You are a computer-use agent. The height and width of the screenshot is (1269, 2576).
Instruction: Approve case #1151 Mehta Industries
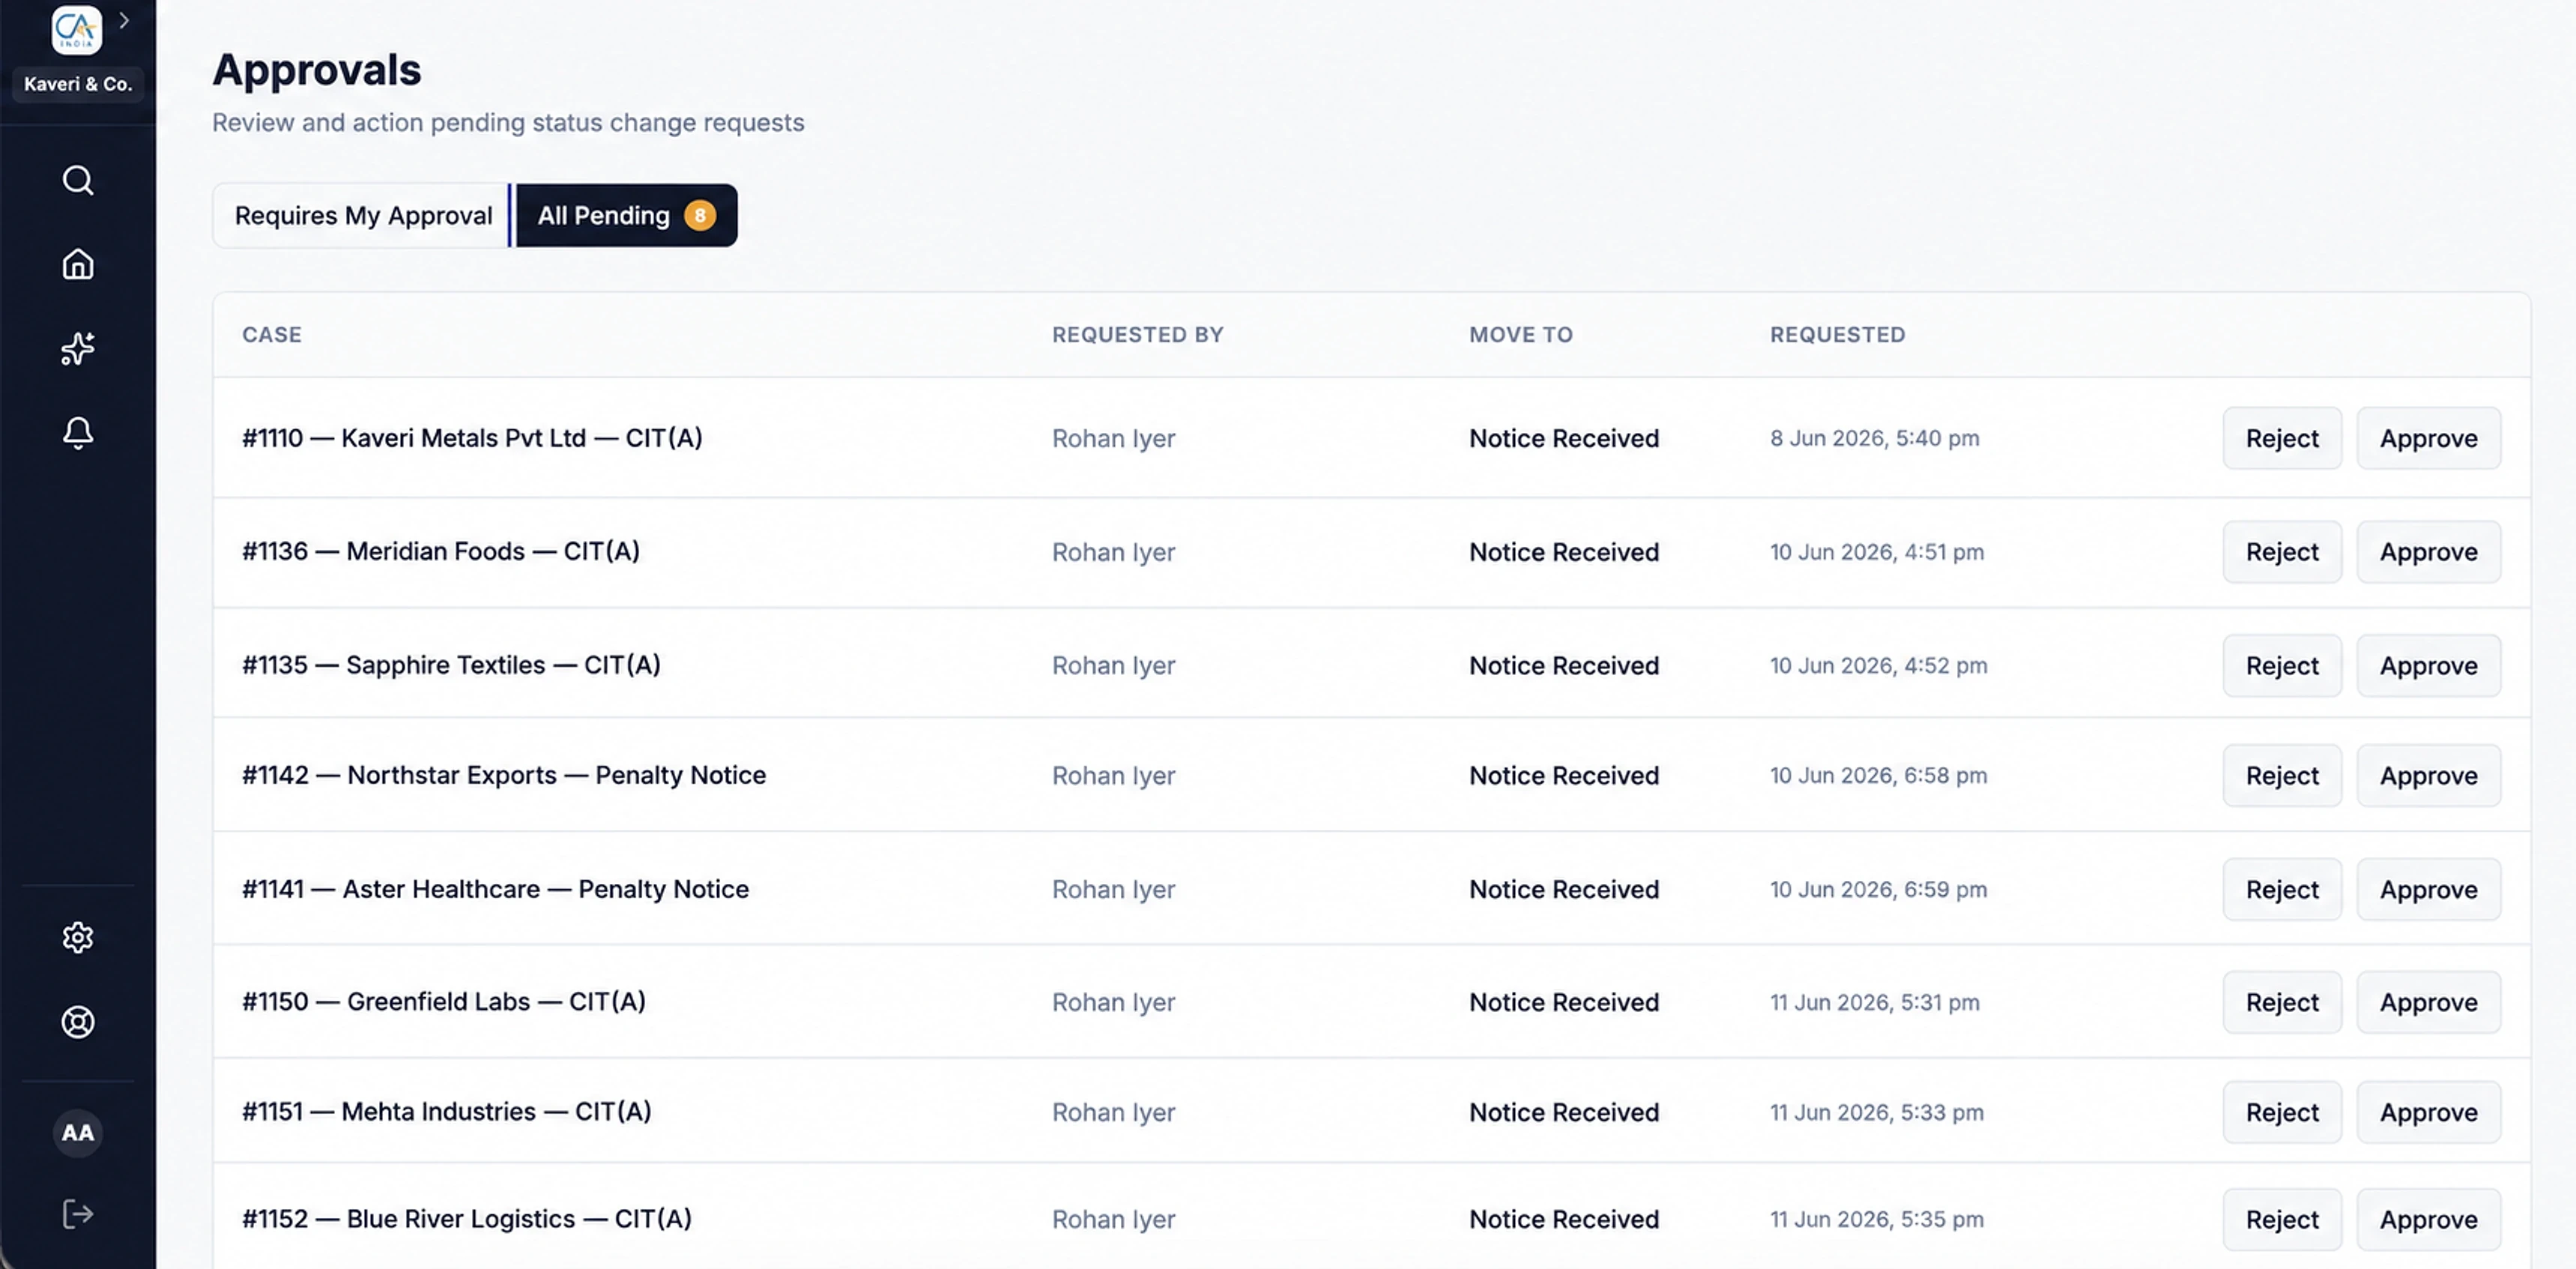coord(2428,1113)
